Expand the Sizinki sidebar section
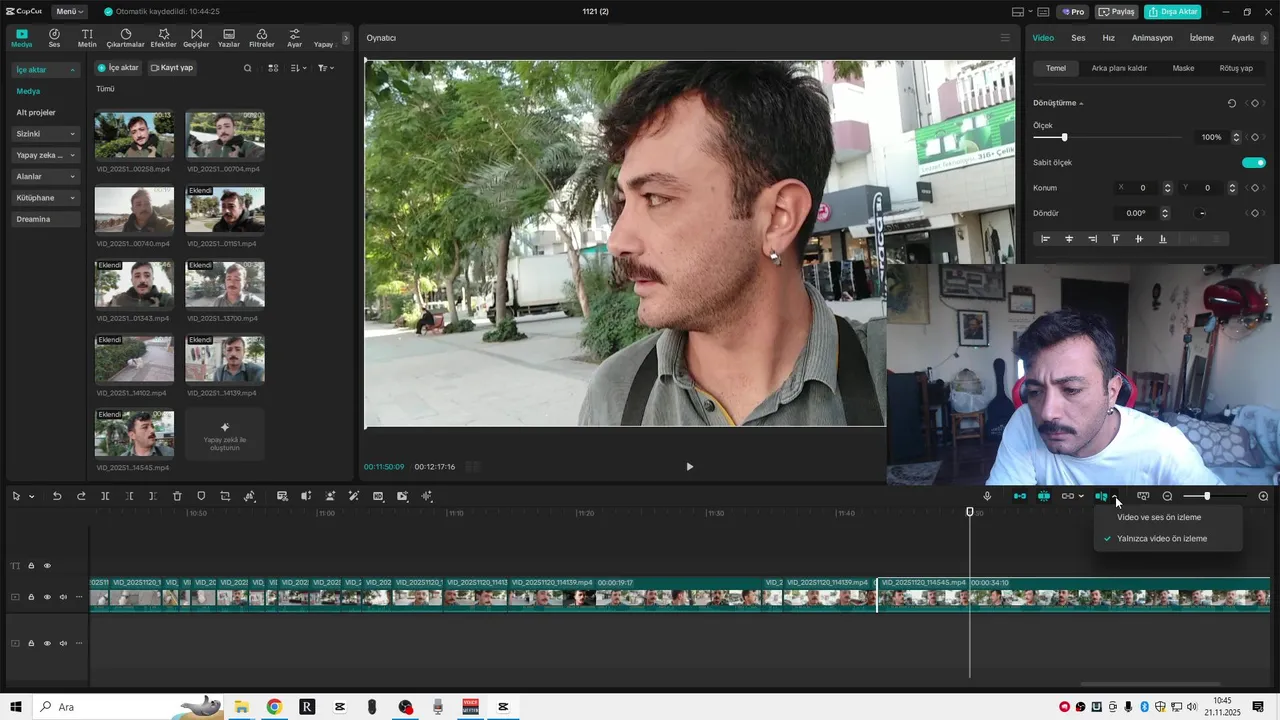The width and height of the screenshot is (1280, 720). (x=45, y=134)
